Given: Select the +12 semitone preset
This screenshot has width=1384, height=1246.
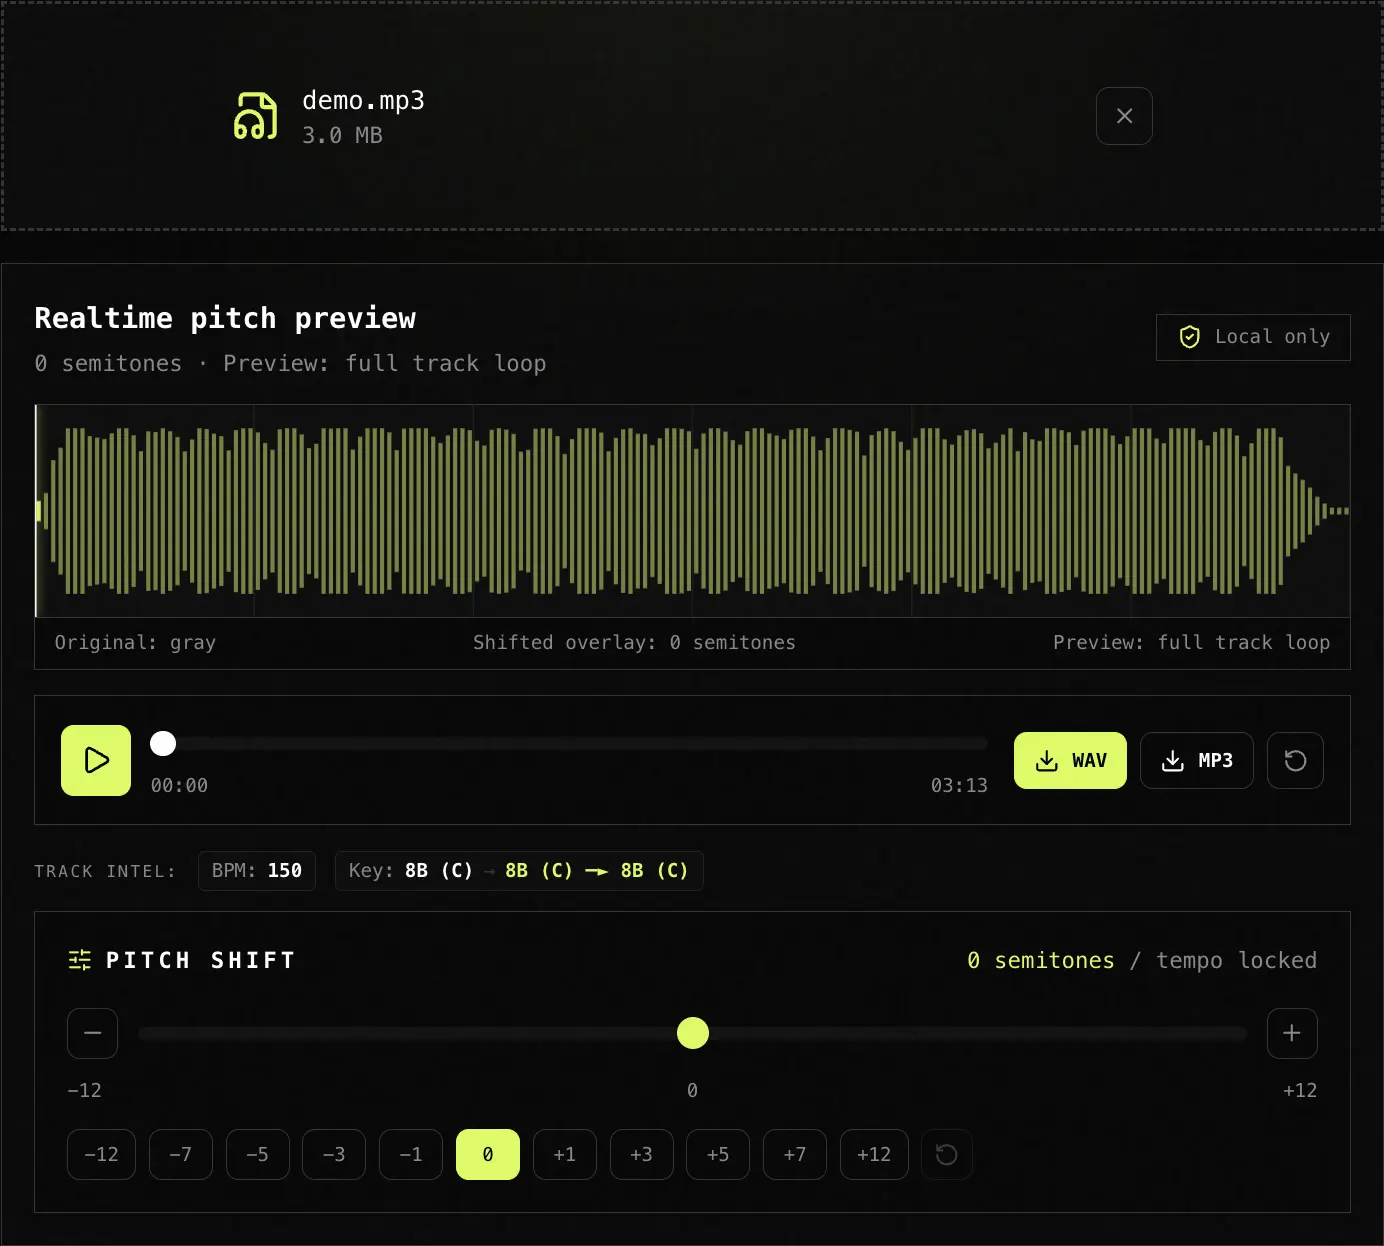Looking at the screenshot, I should point(874,1154).
